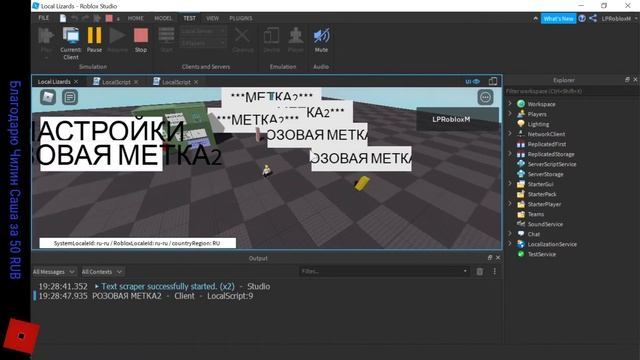
Task: Open the Output options three-dot menu
Action: (494, 271)
